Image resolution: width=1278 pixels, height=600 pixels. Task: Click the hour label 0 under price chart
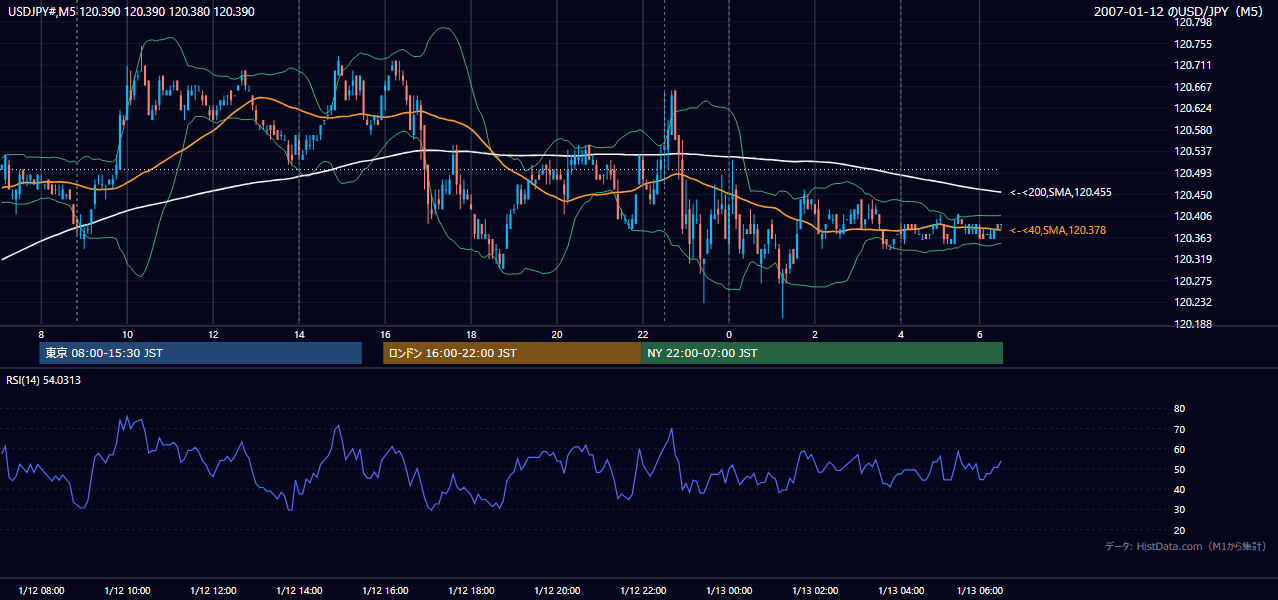[x=729, y=334]
